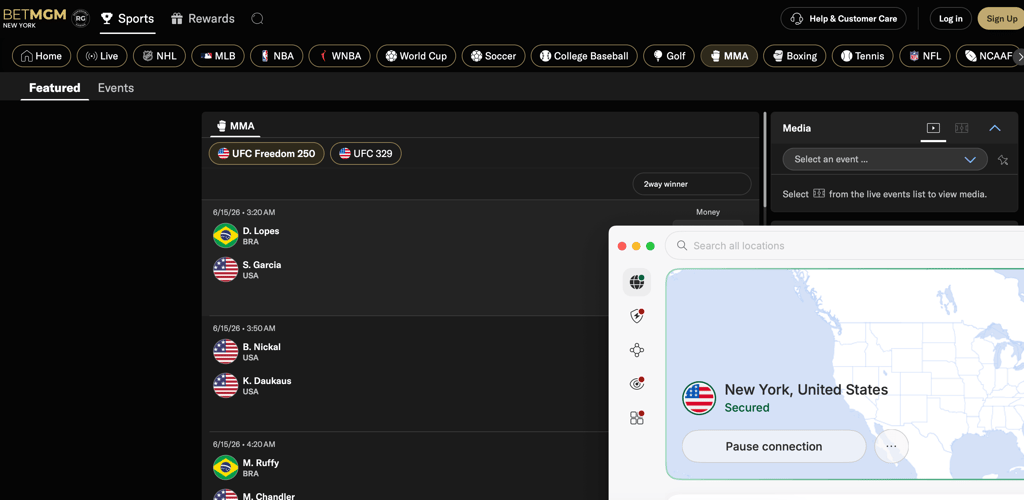Open the RG responsible gaming badge

(80, 18)
